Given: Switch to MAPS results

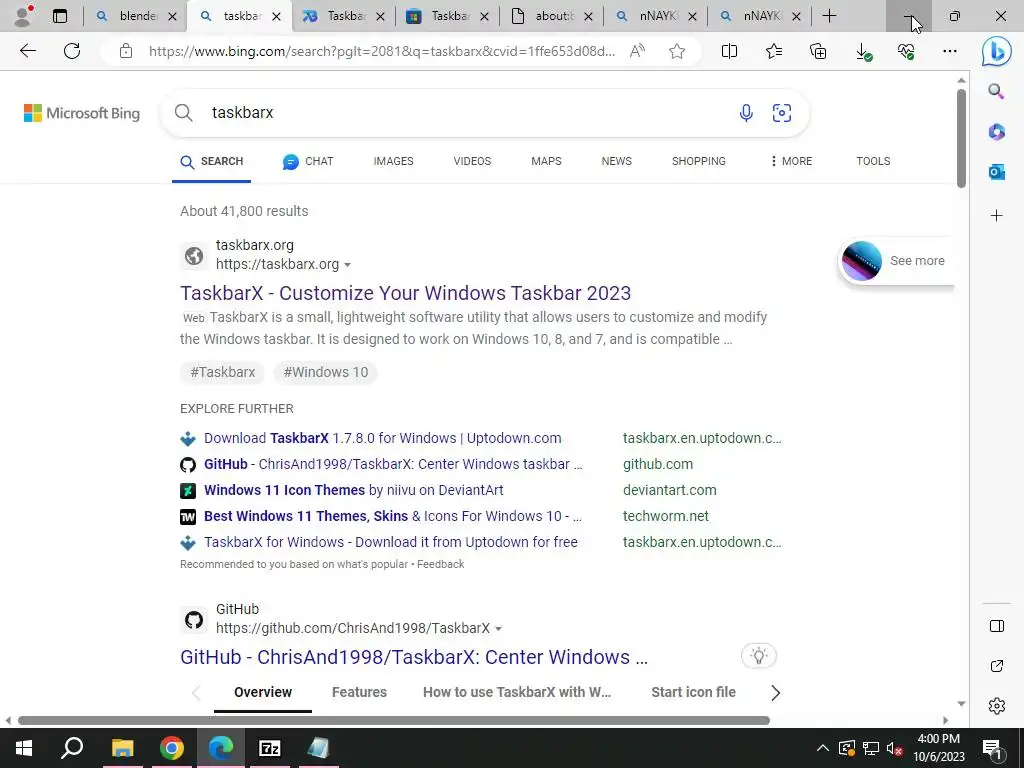Looking at the screenshot, I should [546, 161].
